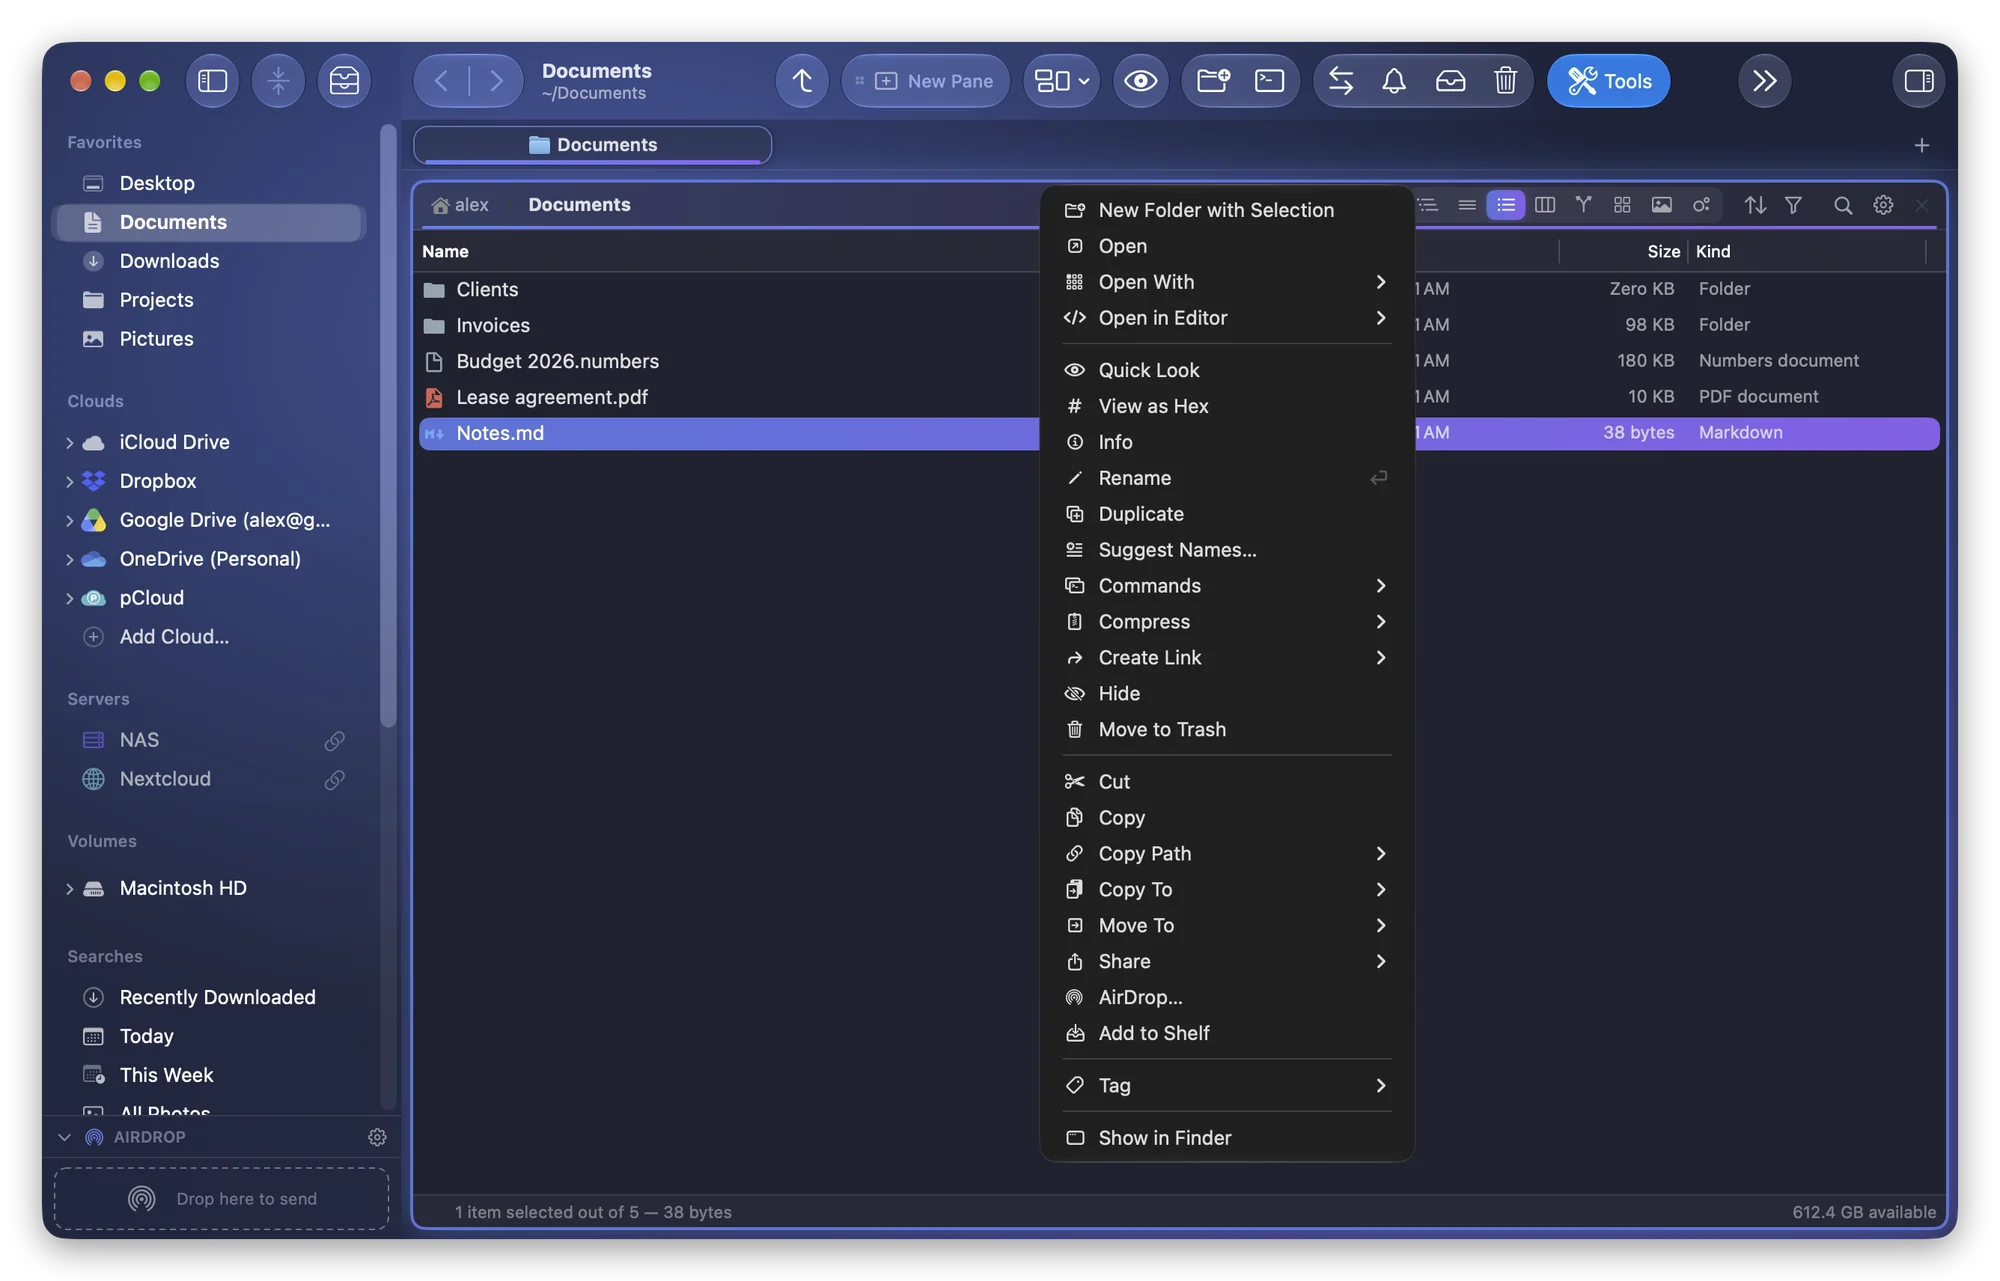Image resolution: width=2000 pixels, height=1281 pixels.
Task: Choose View as Hex from context menu
Action: pos(1226,406)
